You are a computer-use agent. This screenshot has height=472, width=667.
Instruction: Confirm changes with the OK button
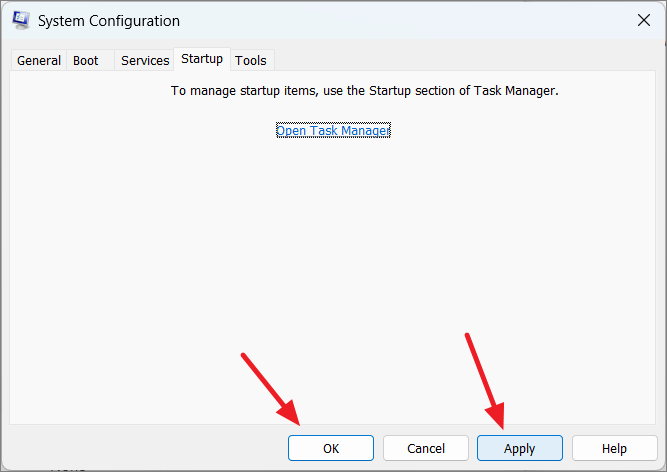click(x=331, y=448)
